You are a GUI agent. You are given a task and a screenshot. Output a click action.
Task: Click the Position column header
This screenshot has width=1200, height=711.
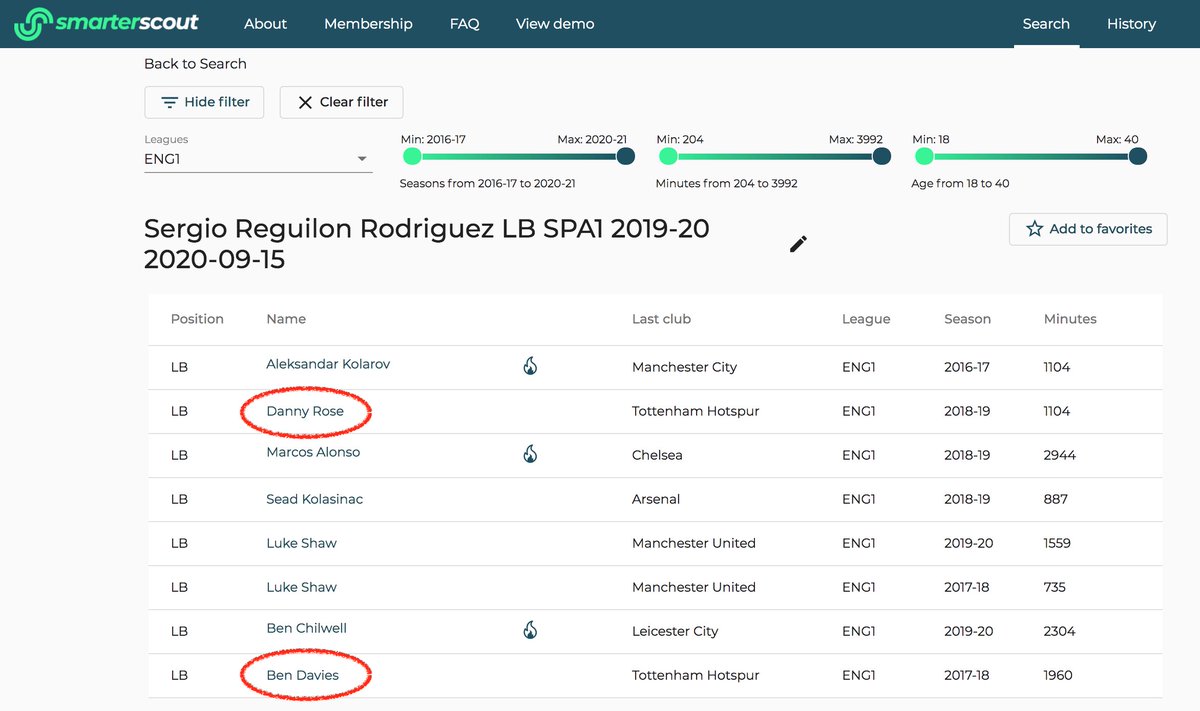[197, 319]
